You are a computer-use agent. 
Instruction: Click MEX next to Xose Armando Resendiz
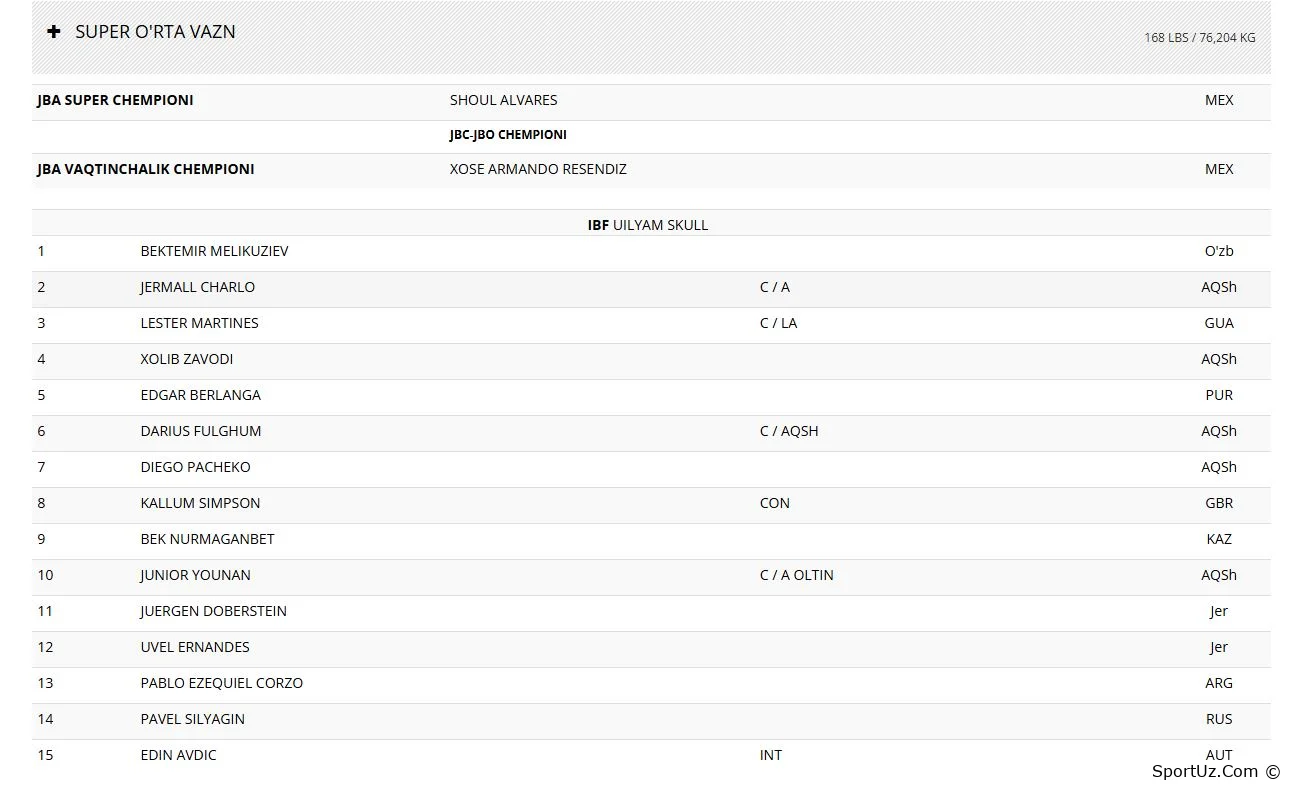(x=1219, y=169)
